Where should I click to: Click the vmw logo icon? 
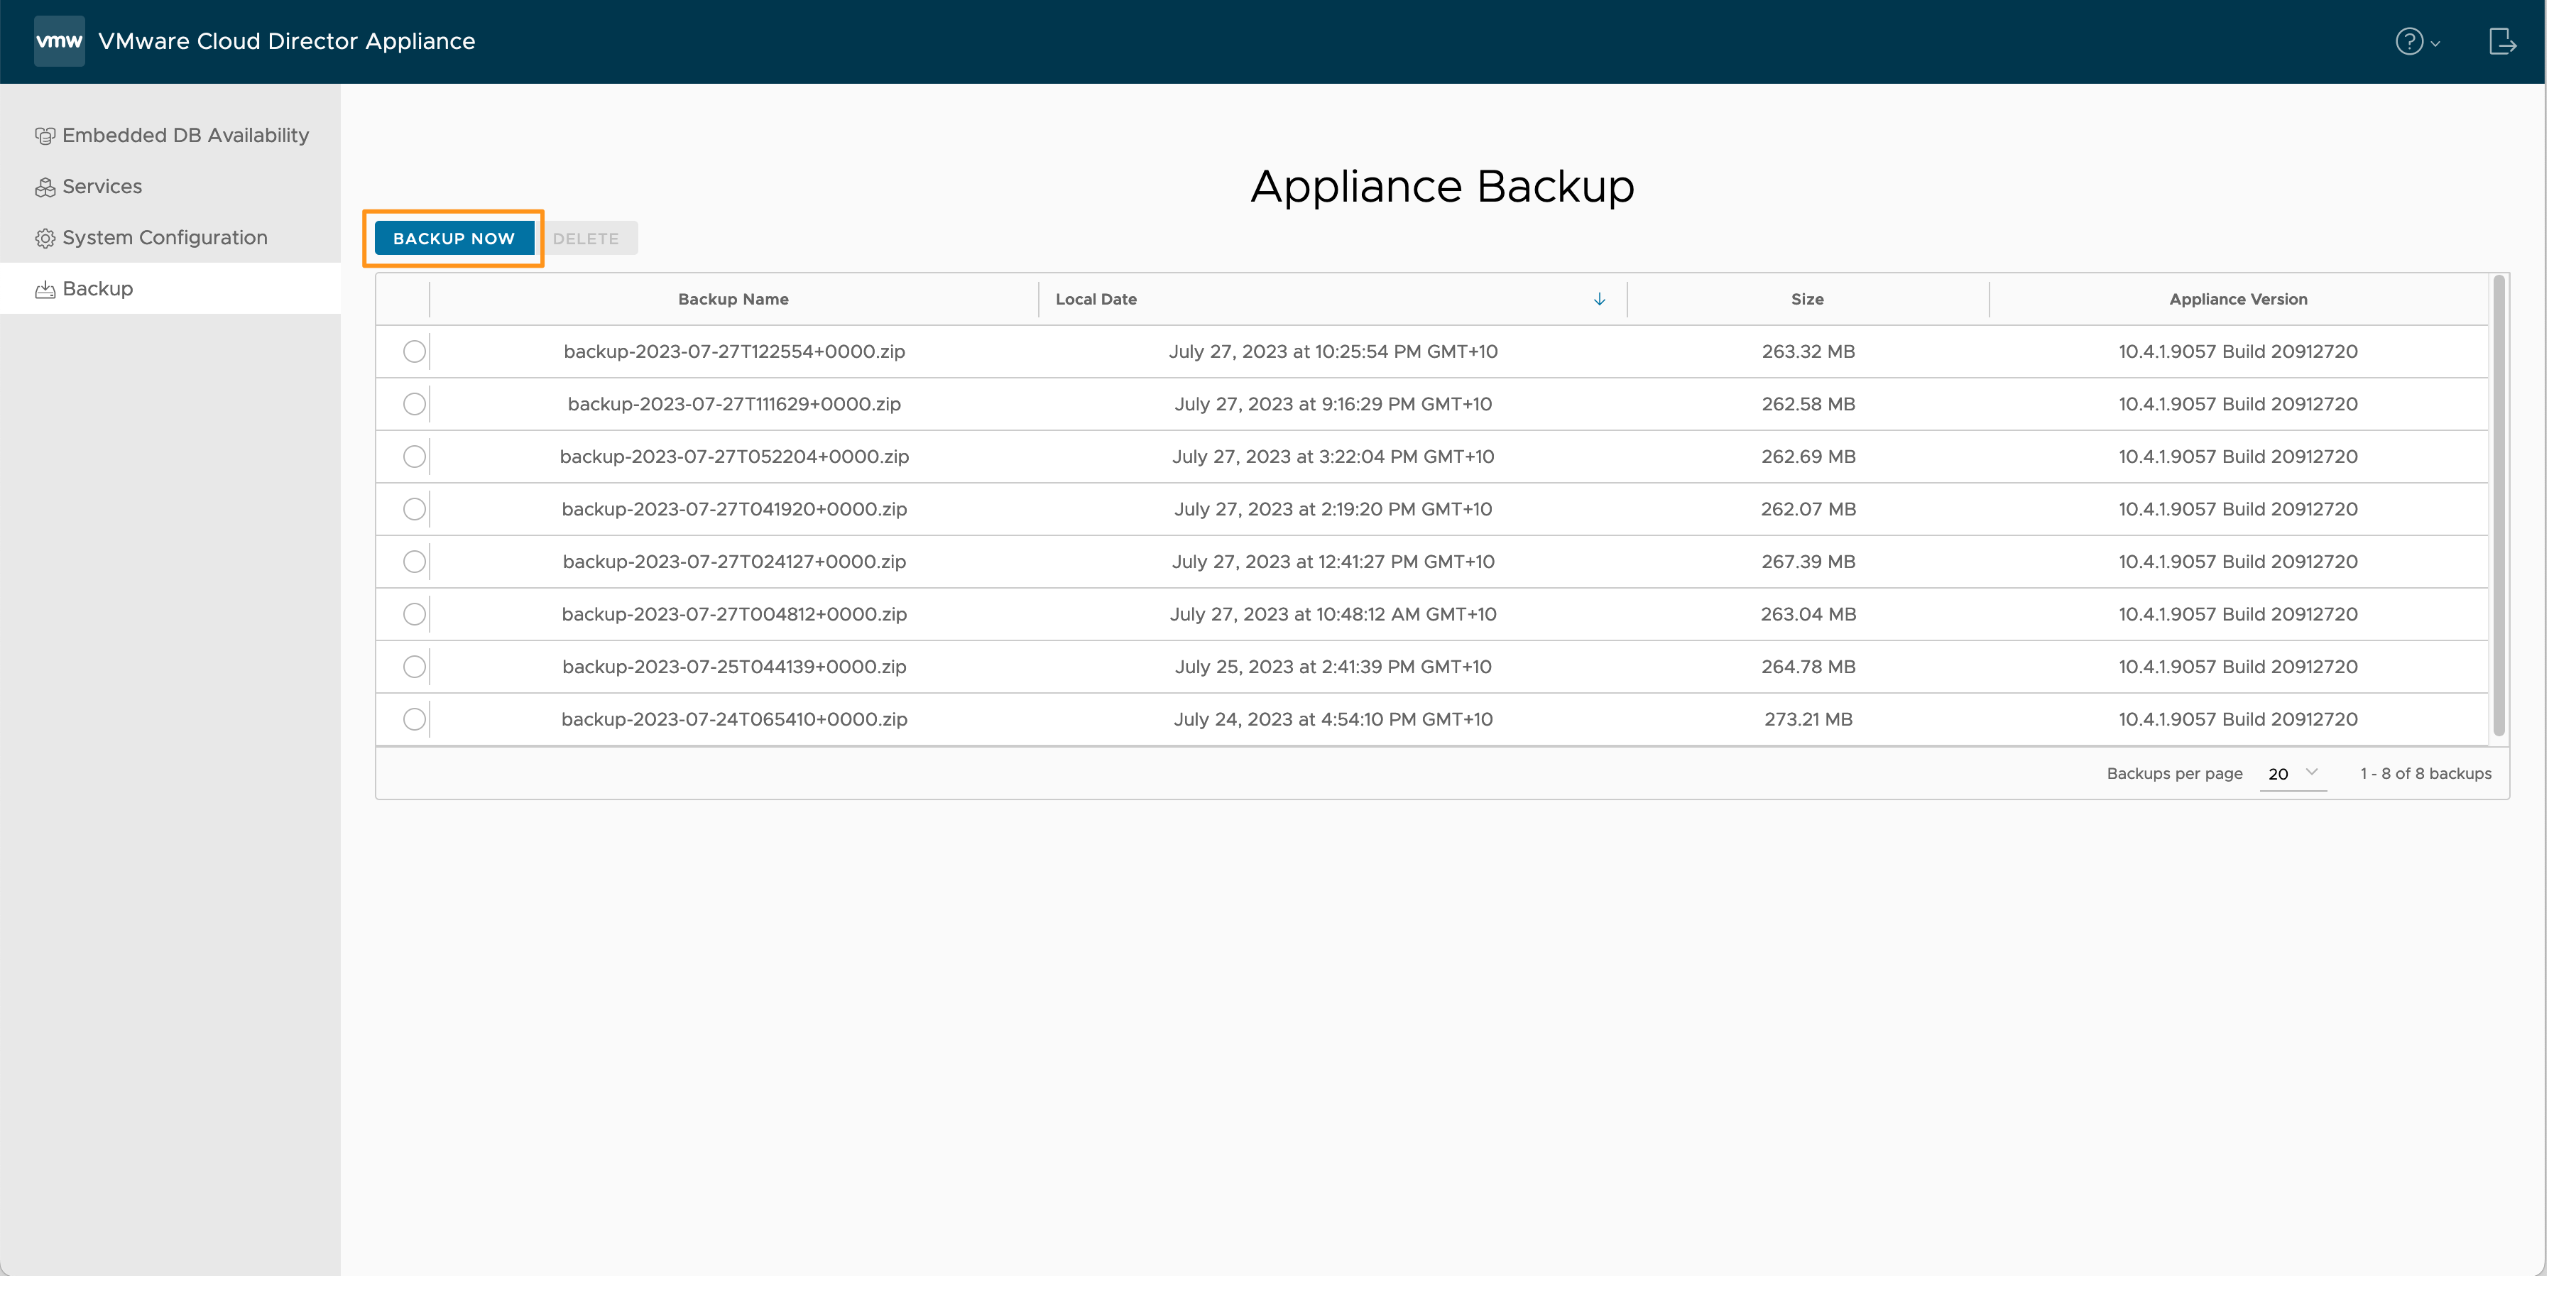click(x=59, y=41)
